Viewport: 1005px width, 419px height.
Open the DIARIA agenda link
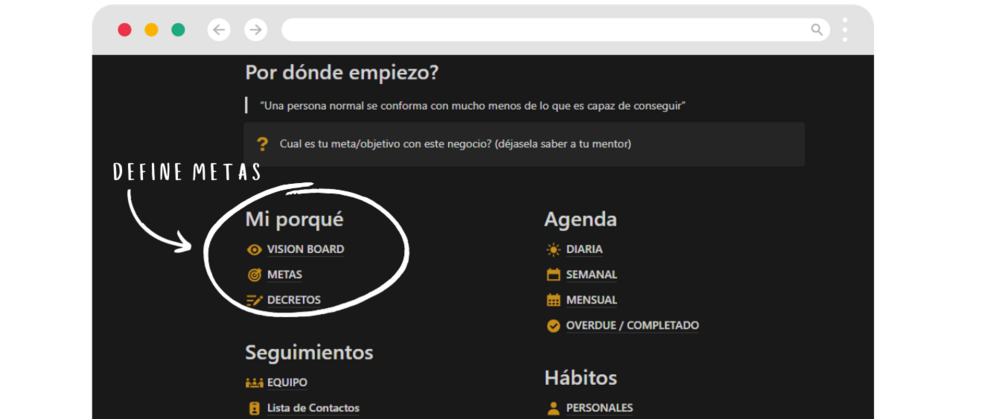point(585,249)
